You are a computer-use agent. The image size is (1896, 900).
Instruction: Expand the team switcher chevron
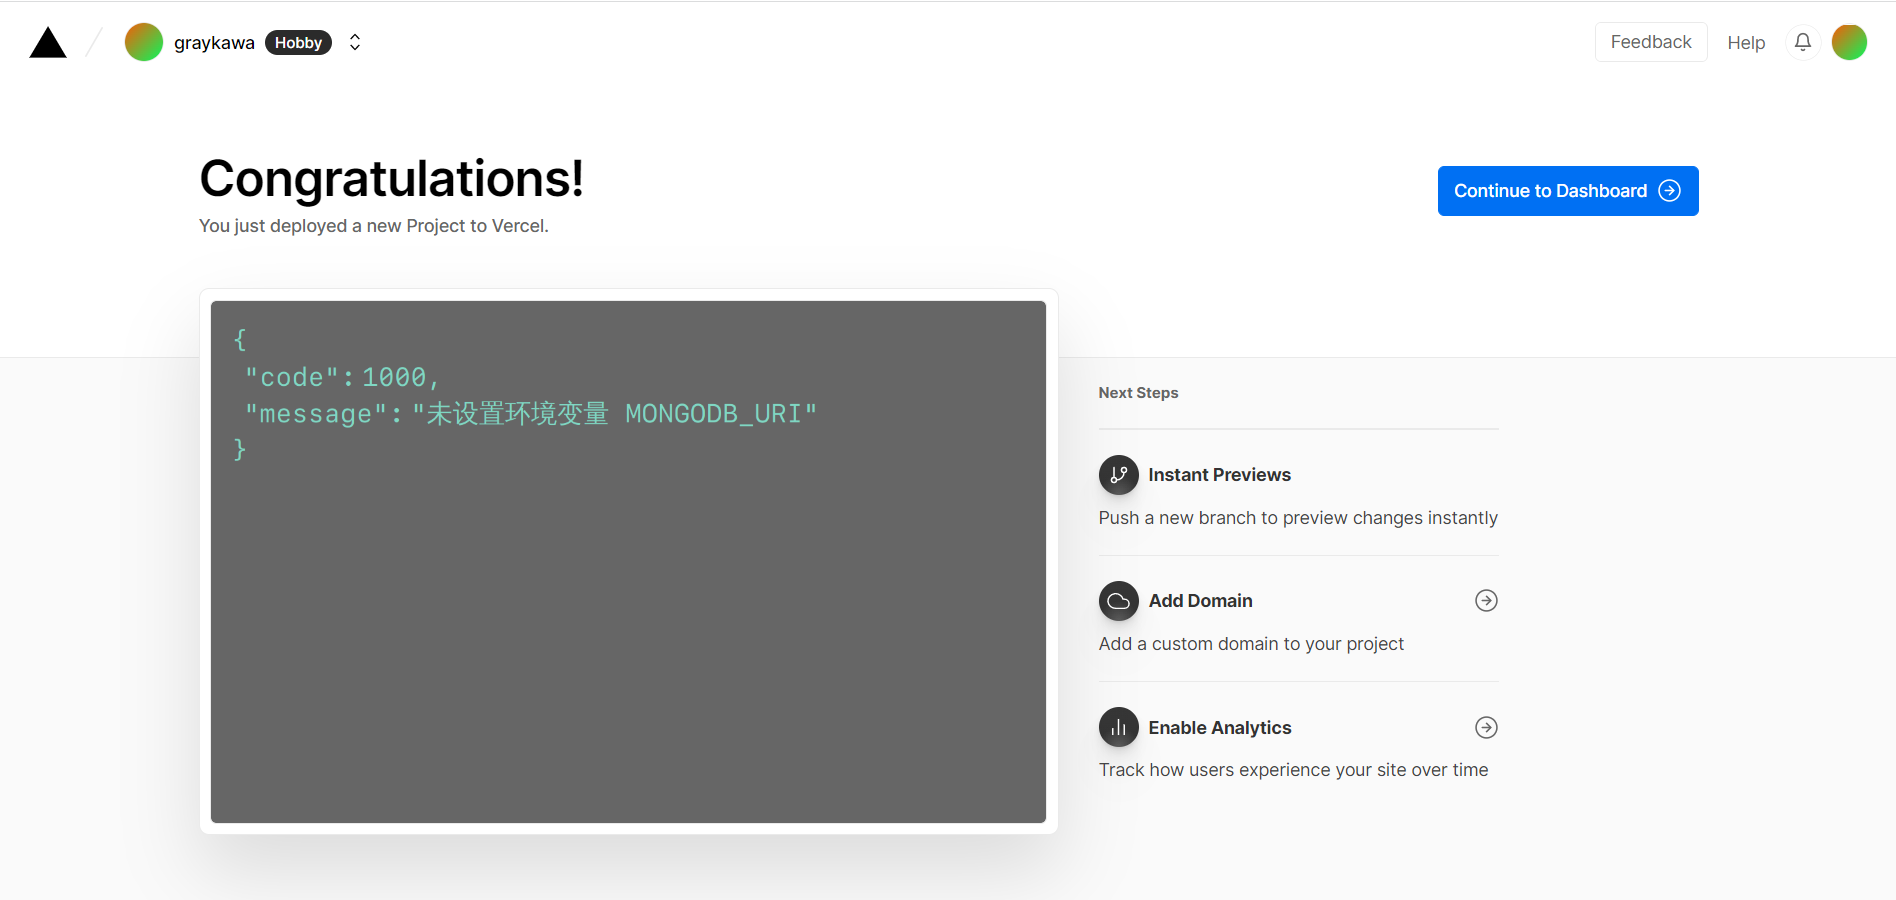tap(355, 42)
